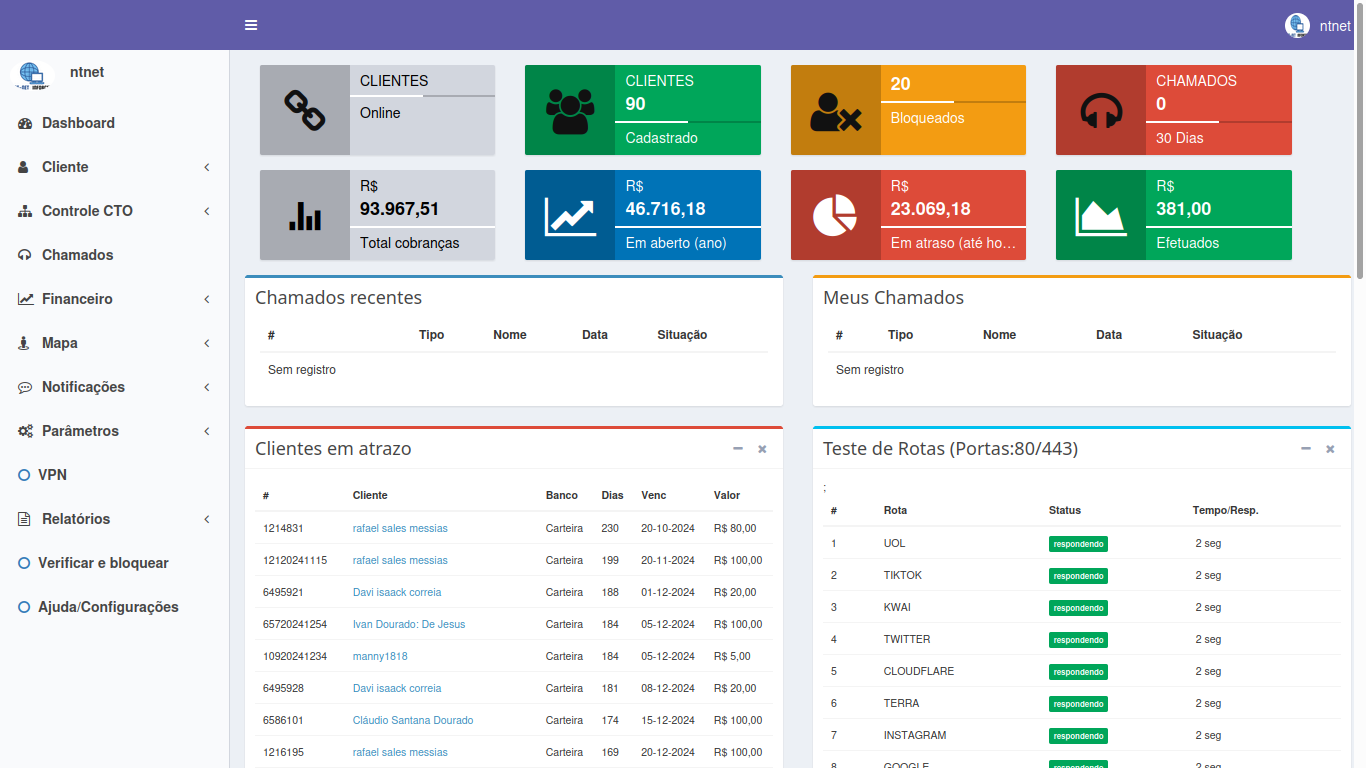Screen dimensions: 1366x768
Task: Expand the Financeiro submenu chevron
Action: (207, 299)
